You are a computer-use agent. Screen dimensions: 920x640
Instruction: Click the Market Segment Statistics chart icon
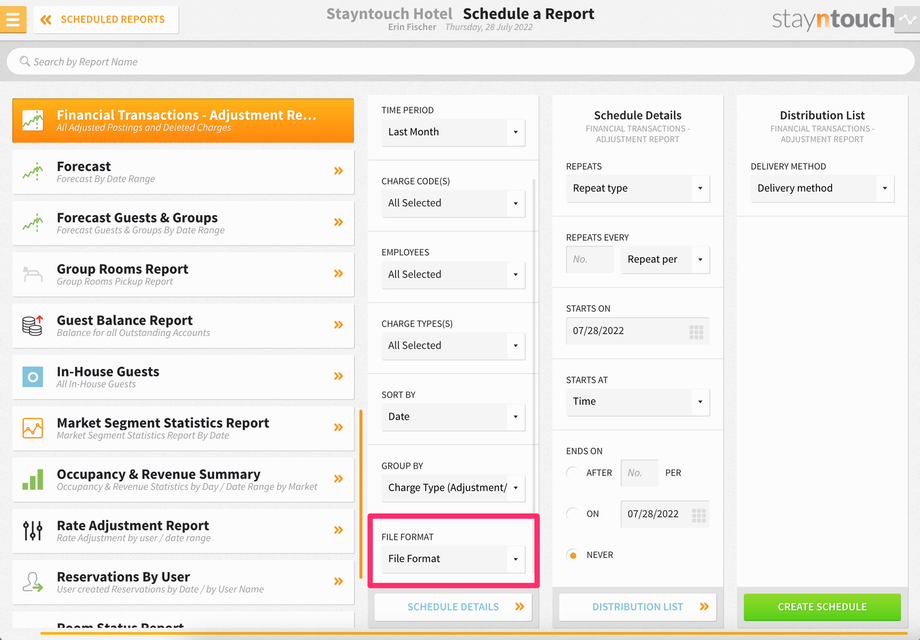pos(33,428)
